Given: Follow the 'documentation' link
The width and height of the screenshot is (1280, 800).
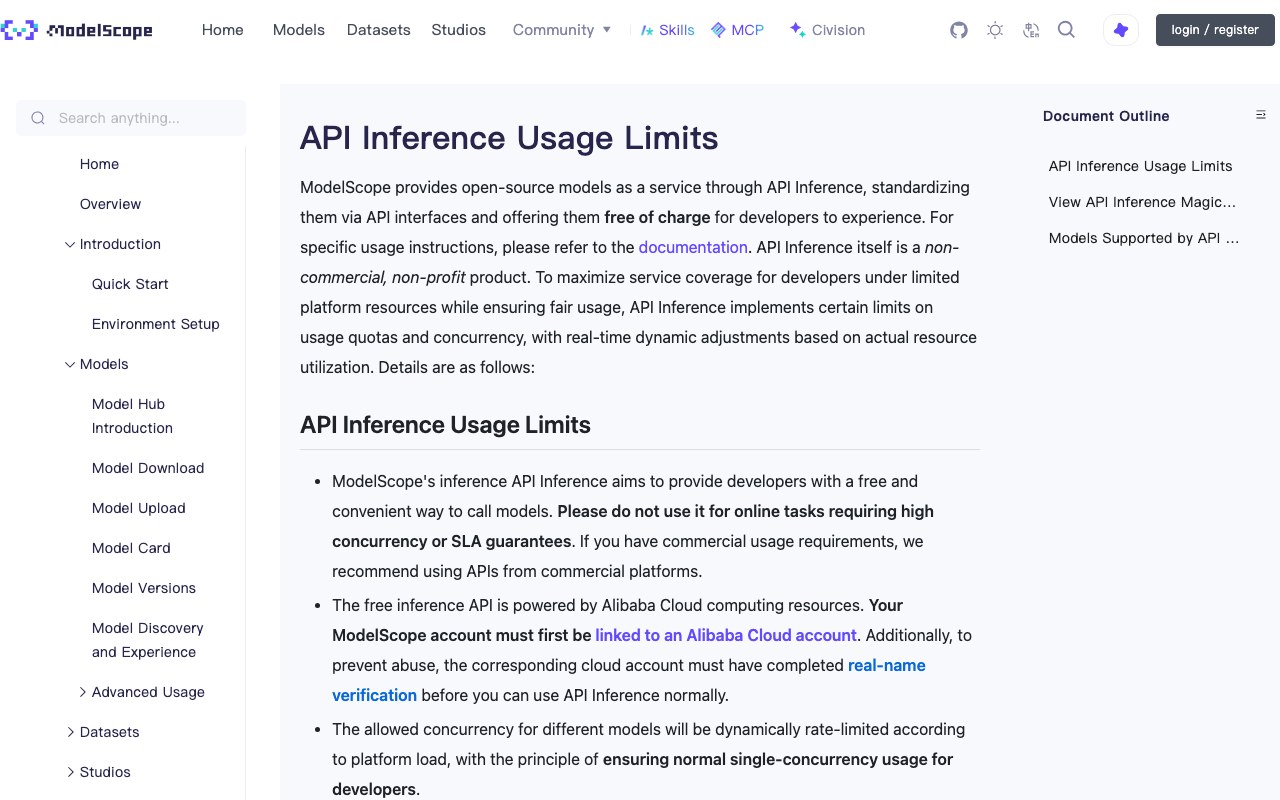Looking at the screenshot, I should click(693, 247).
